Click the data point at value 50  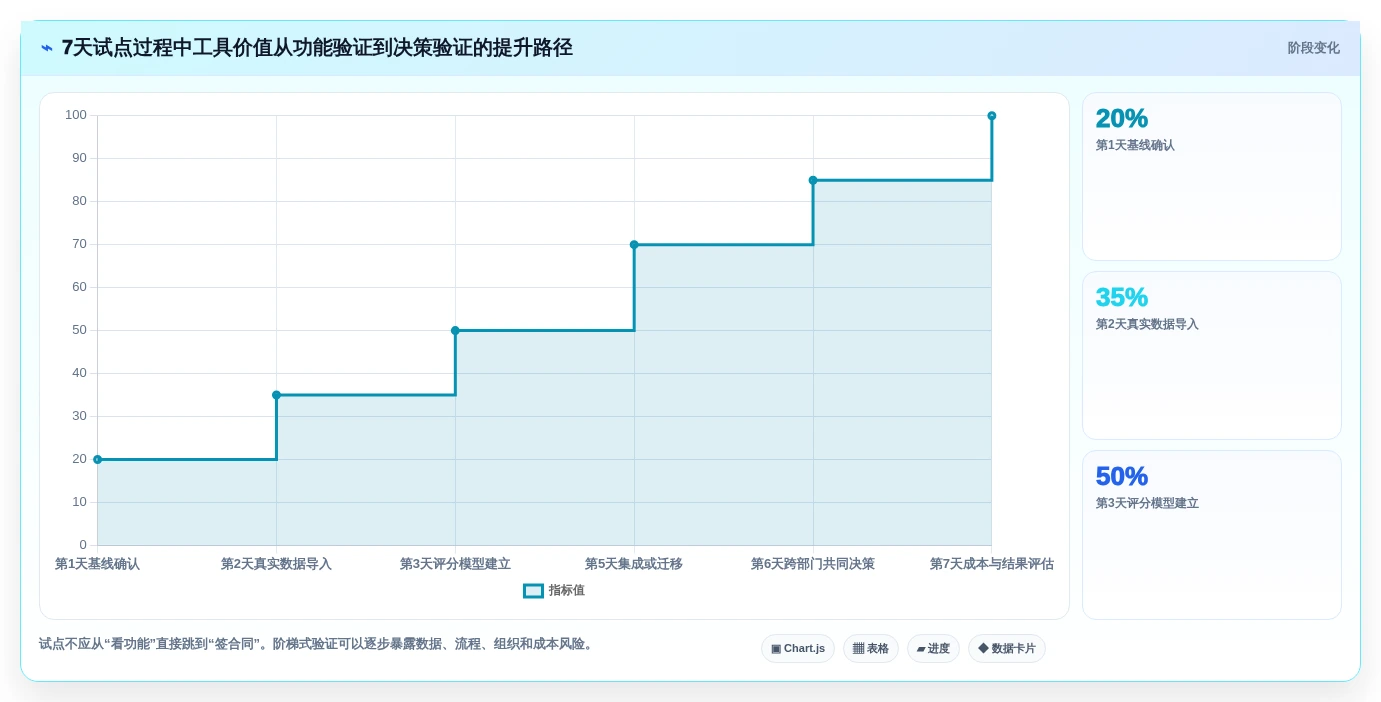pos(455,331)
